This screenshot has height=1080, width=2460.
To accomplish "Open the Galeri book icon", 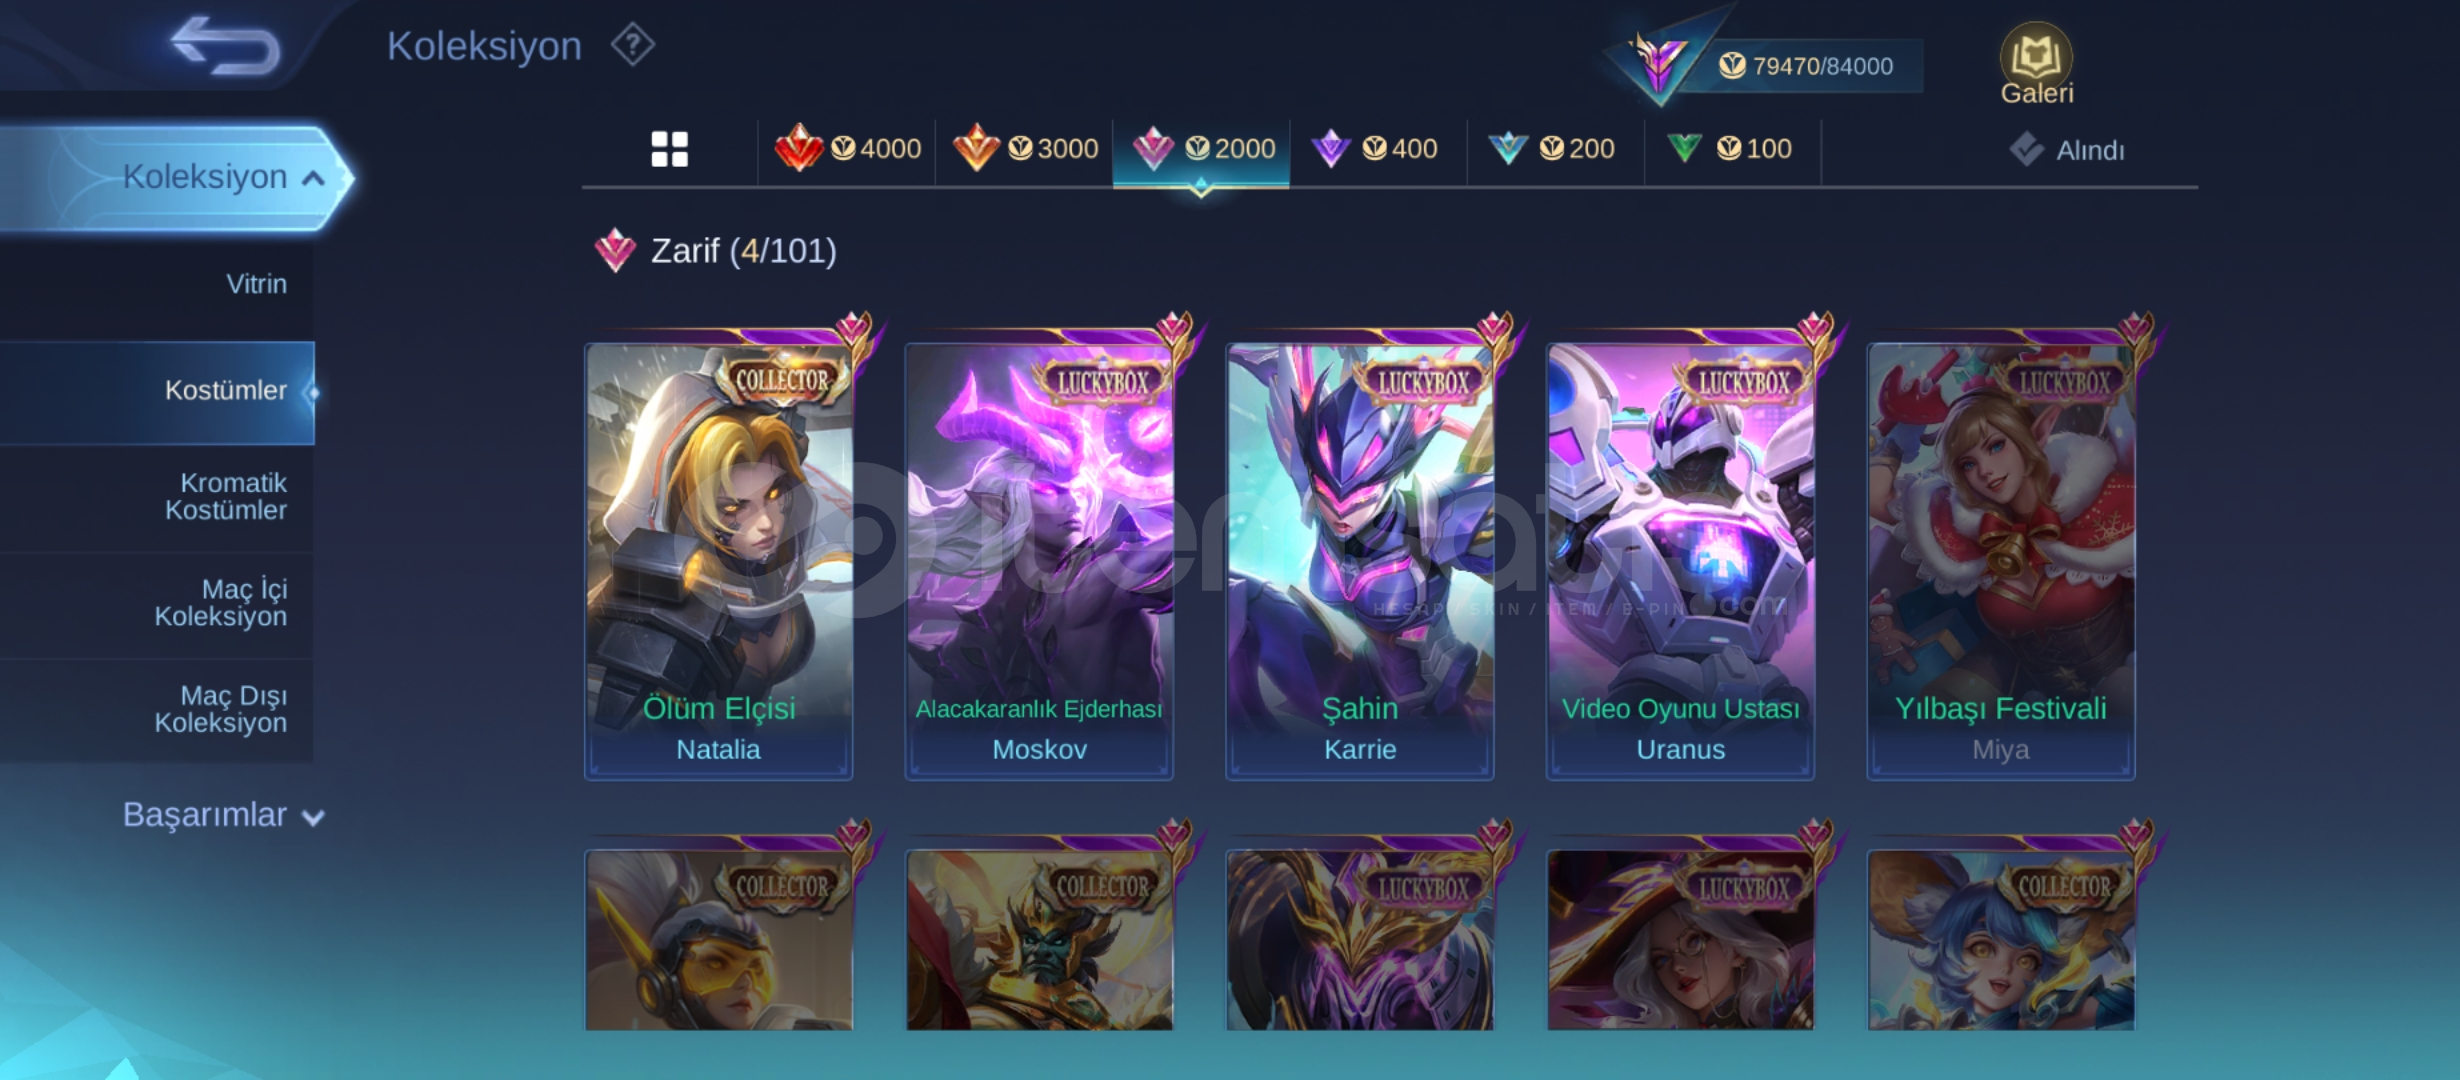I will click(2036, 63).
